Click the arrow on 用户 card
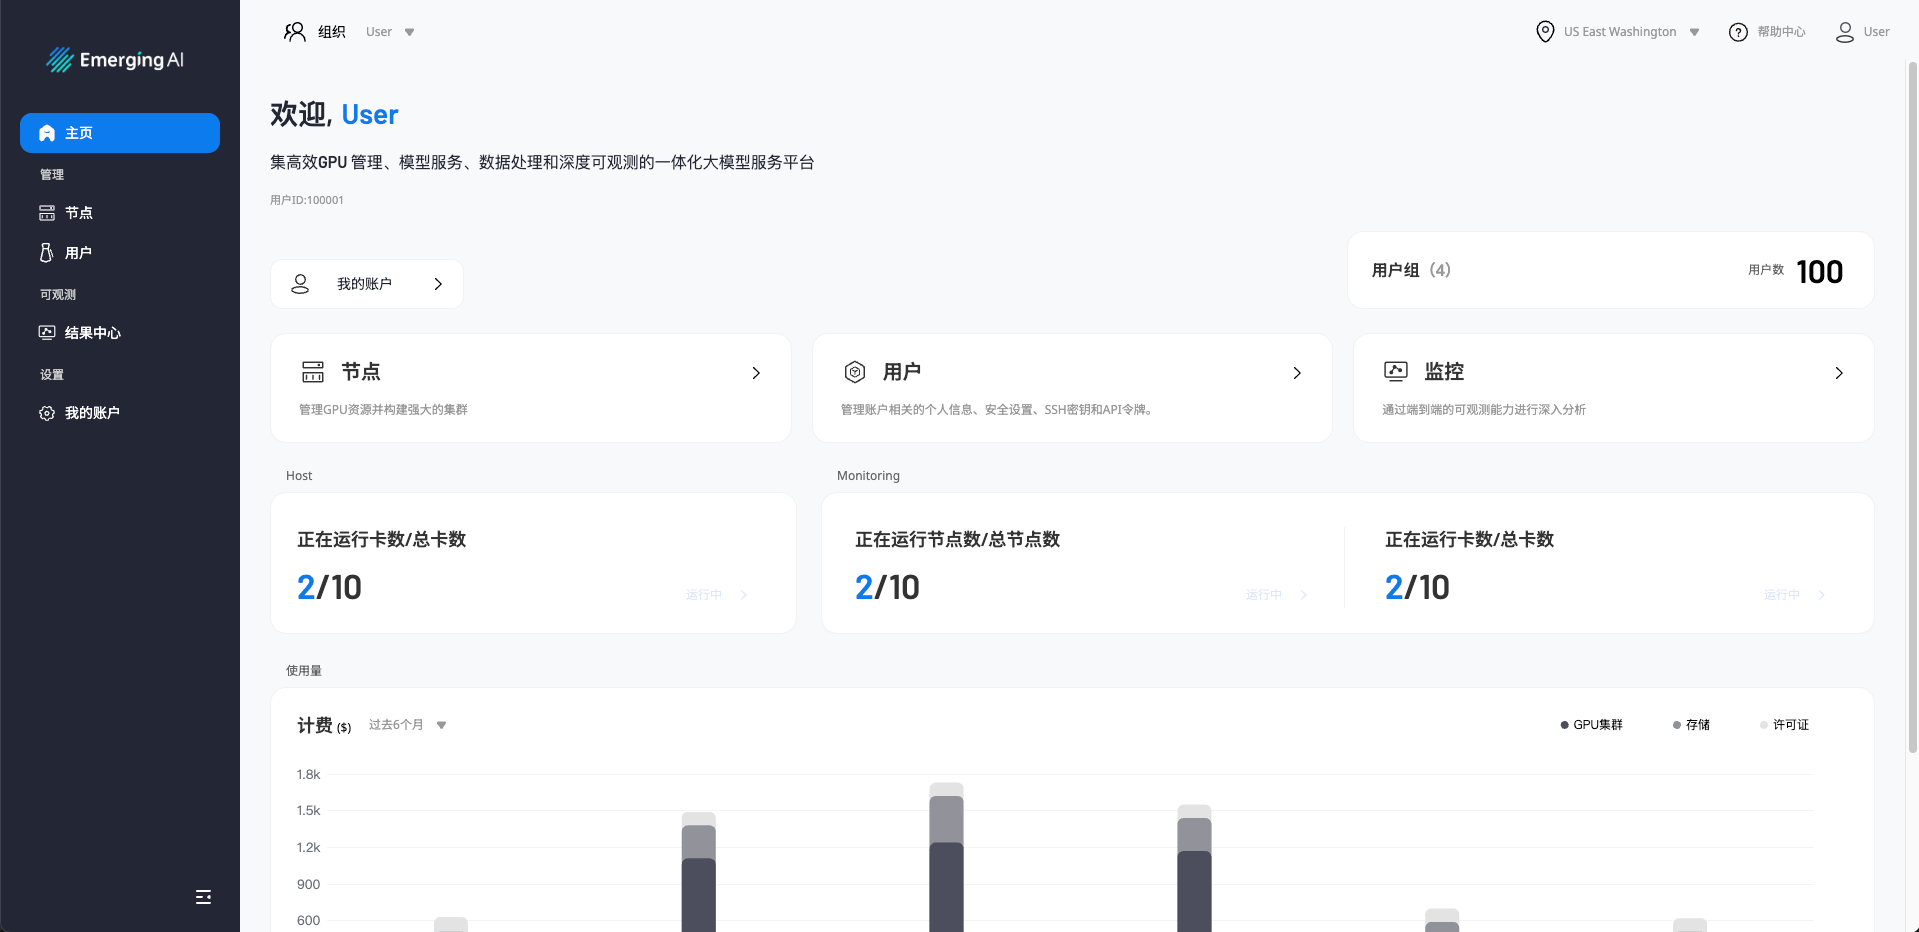 (1297, 373)
